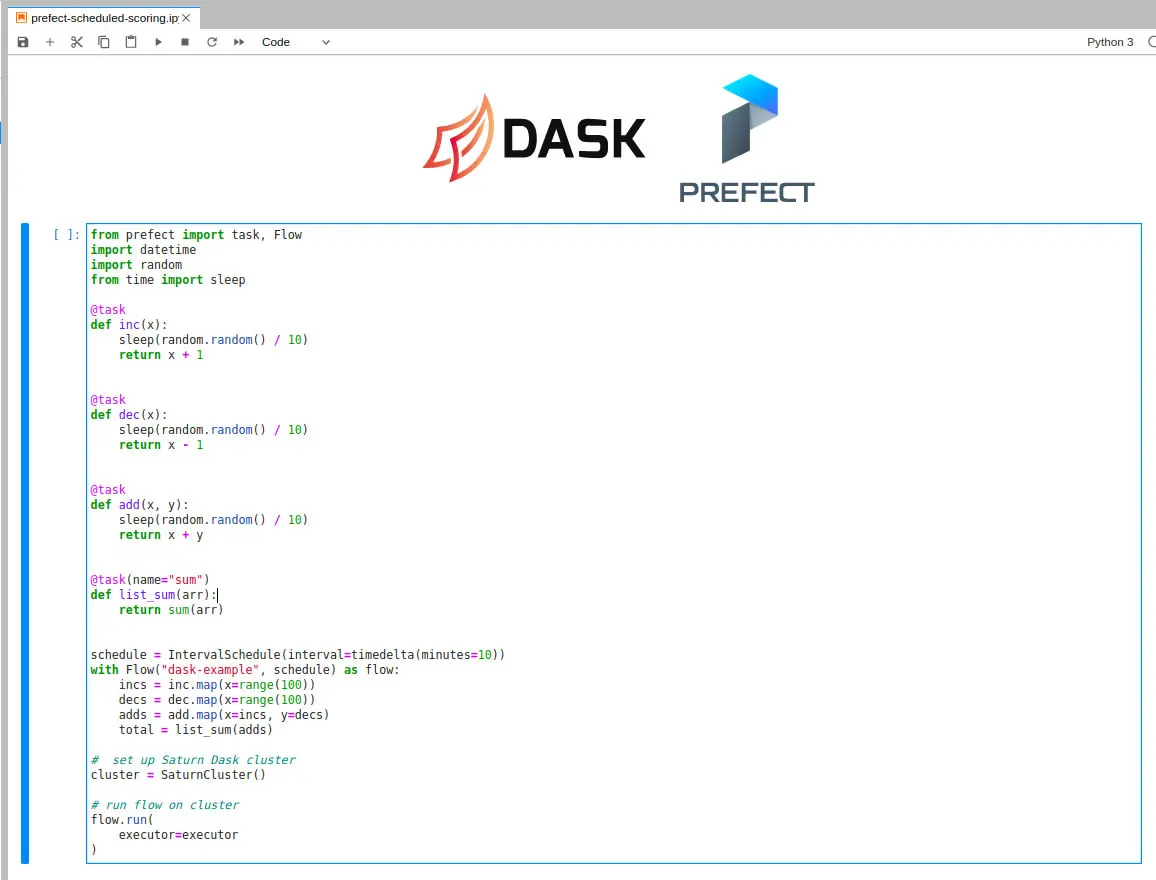Open the cell type Code dropdown
This screenshot has height=880, width=1156.
coord(295,42)
